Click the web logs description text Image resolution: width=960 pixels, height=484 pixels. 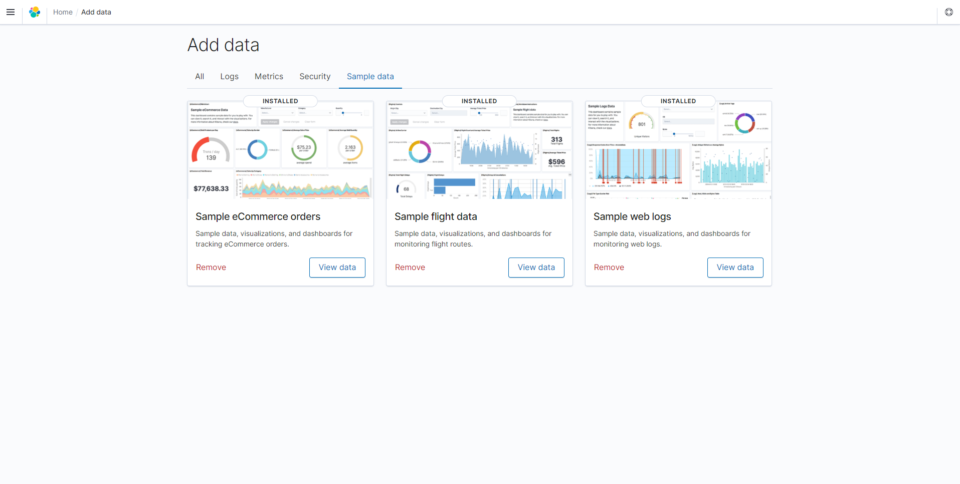click(672, 239)
